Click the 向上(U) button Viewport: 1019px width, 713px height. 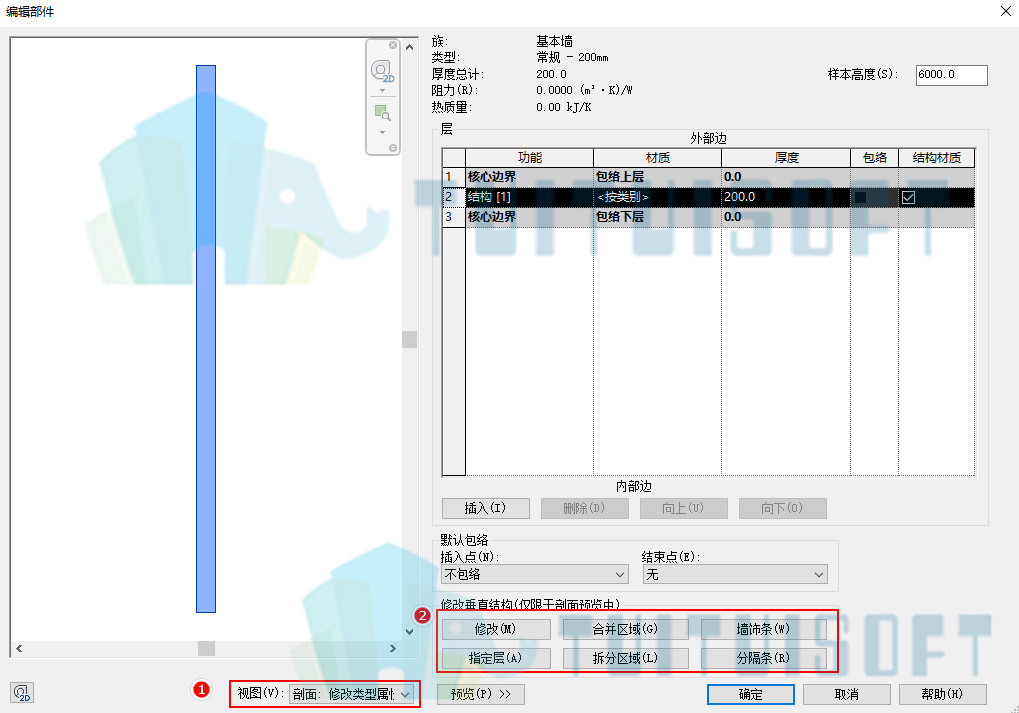[x=684, y=508]
